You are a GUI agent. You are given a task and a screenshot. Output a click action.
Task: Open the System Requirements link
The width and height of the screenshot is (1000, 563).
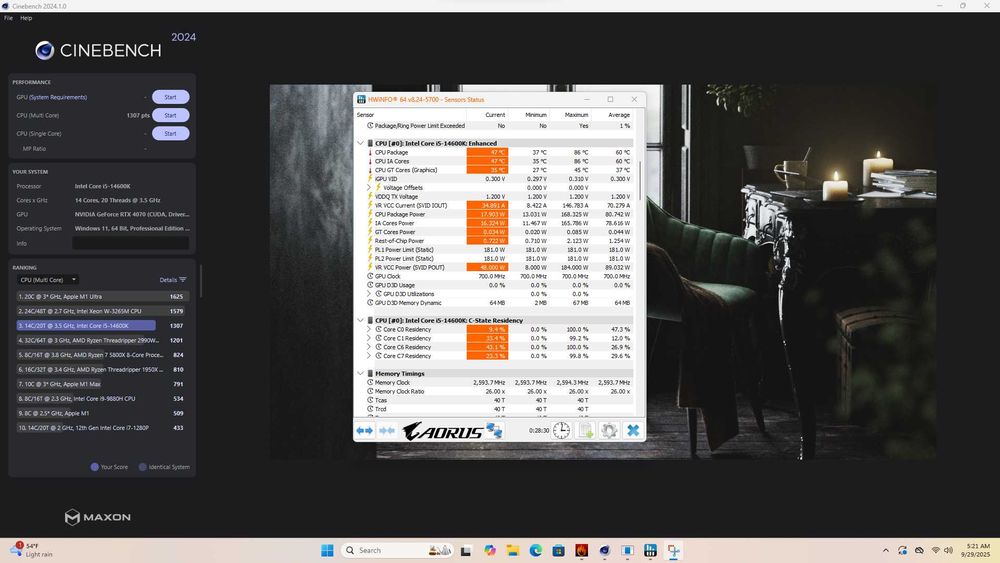[57, 97]
